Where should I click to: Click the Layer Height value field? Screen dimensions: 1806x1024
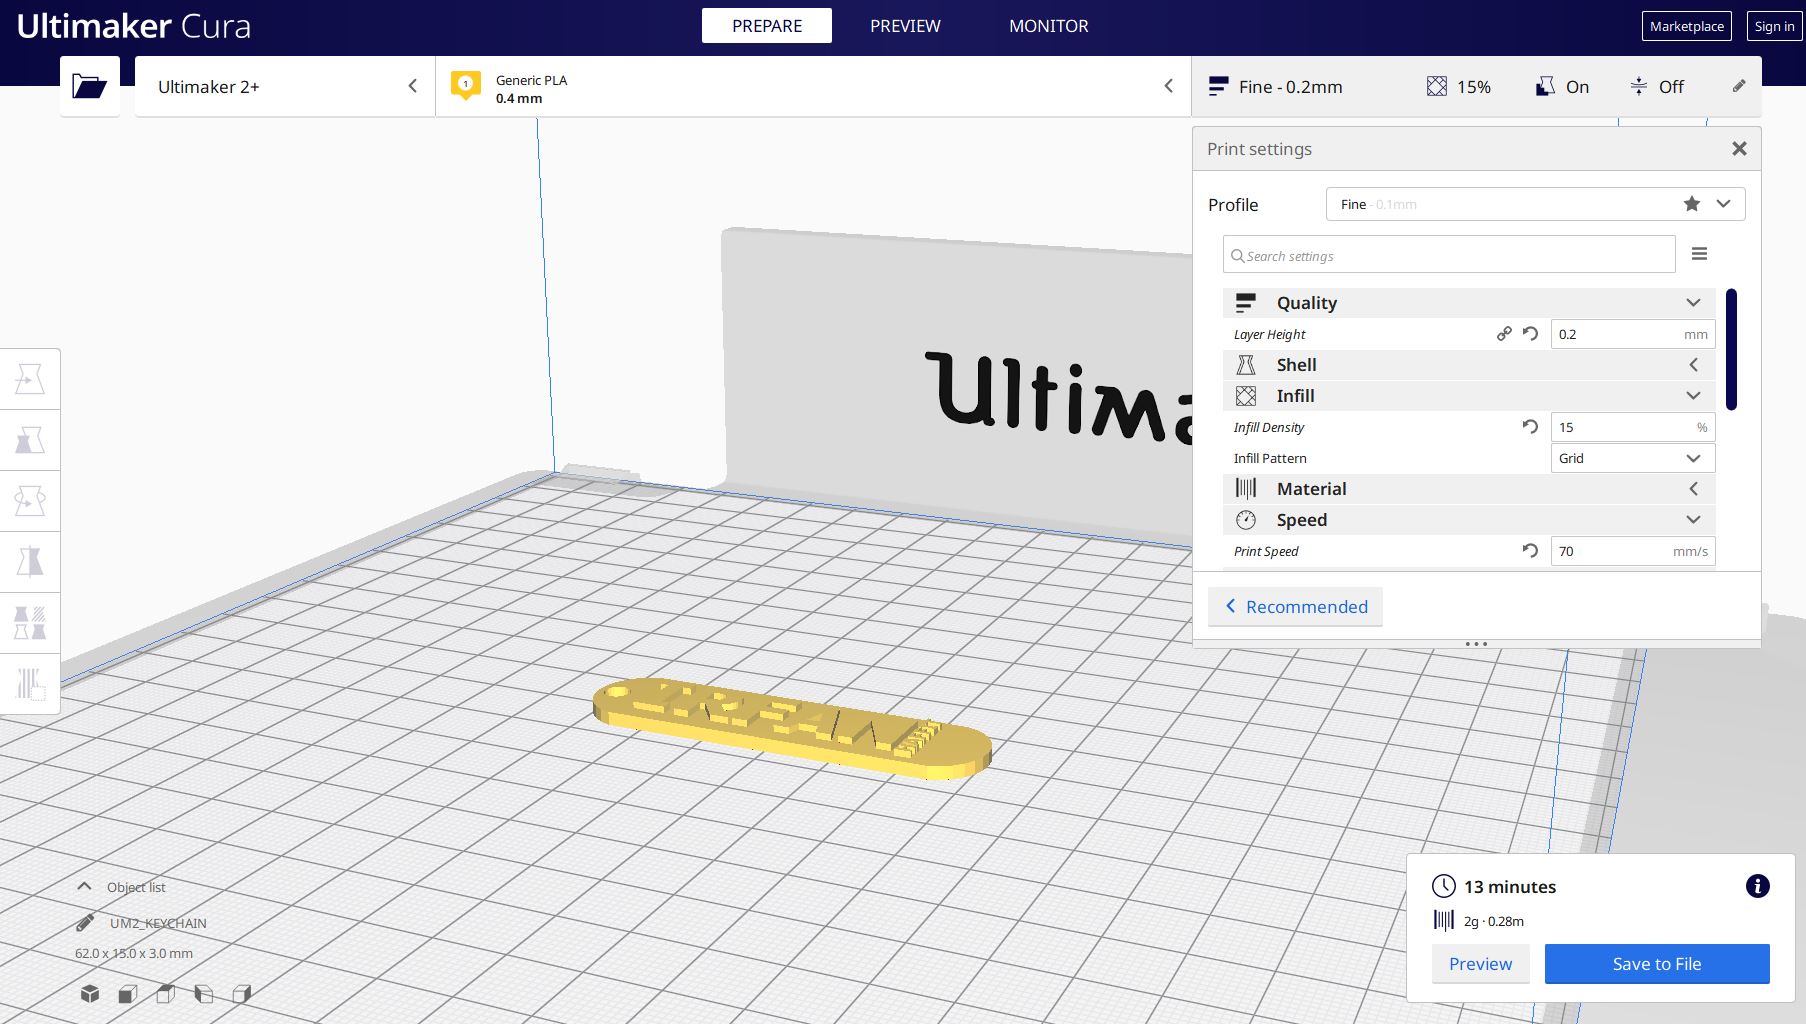point(1633,334)
